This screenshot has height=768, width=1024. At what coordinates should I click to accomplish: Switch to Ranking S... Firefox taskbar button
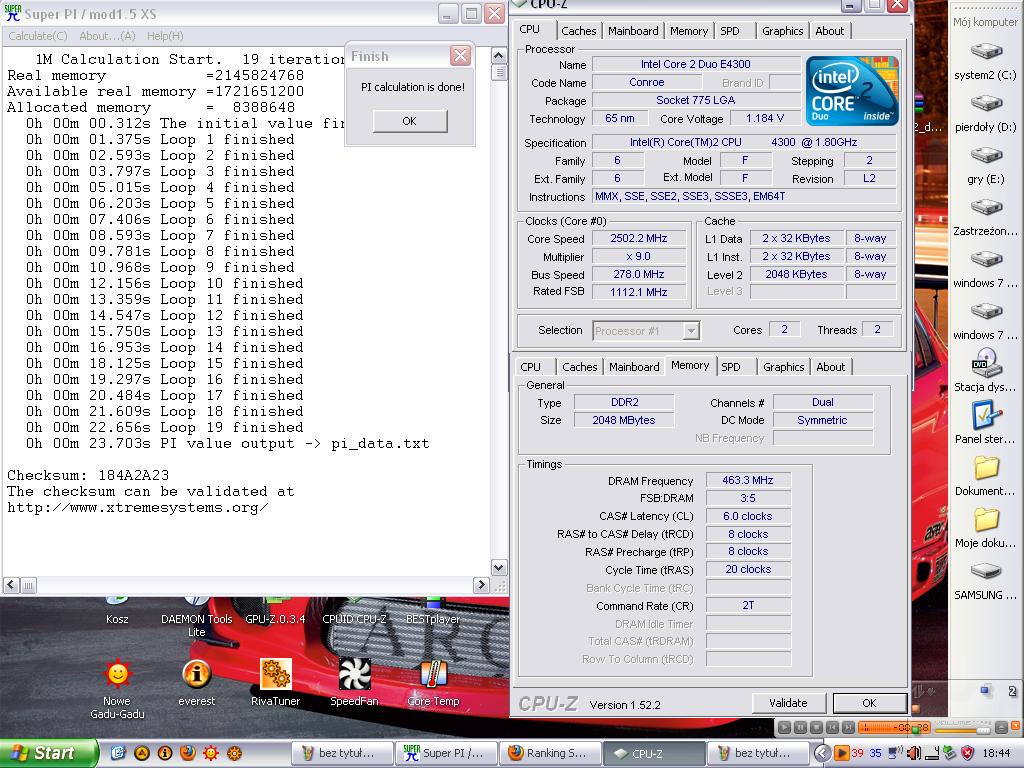[549, 753]
